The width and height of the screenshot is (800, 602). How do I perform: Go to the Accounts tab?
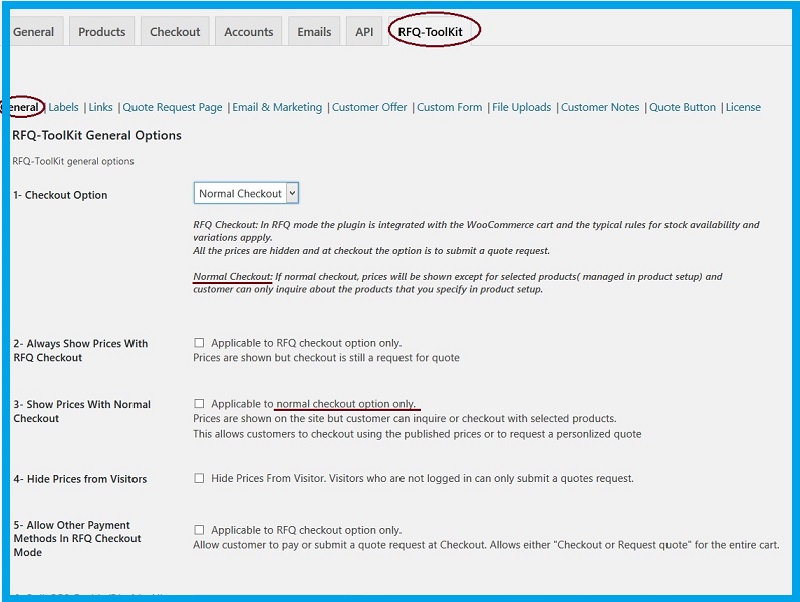248,32
